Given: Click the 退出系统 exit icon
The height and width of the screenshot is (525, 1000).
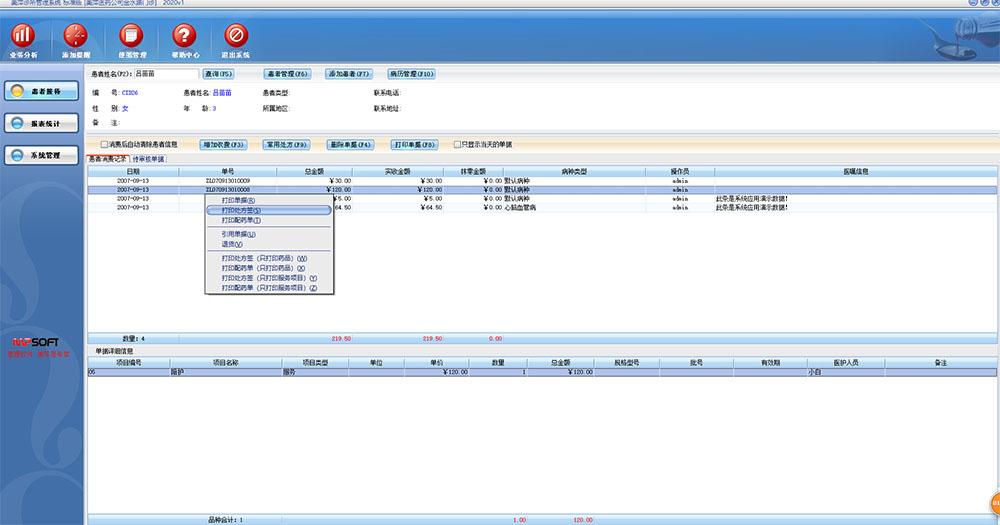Looking at the screenshot, I should pyautogui.click(x=237, y=37).
